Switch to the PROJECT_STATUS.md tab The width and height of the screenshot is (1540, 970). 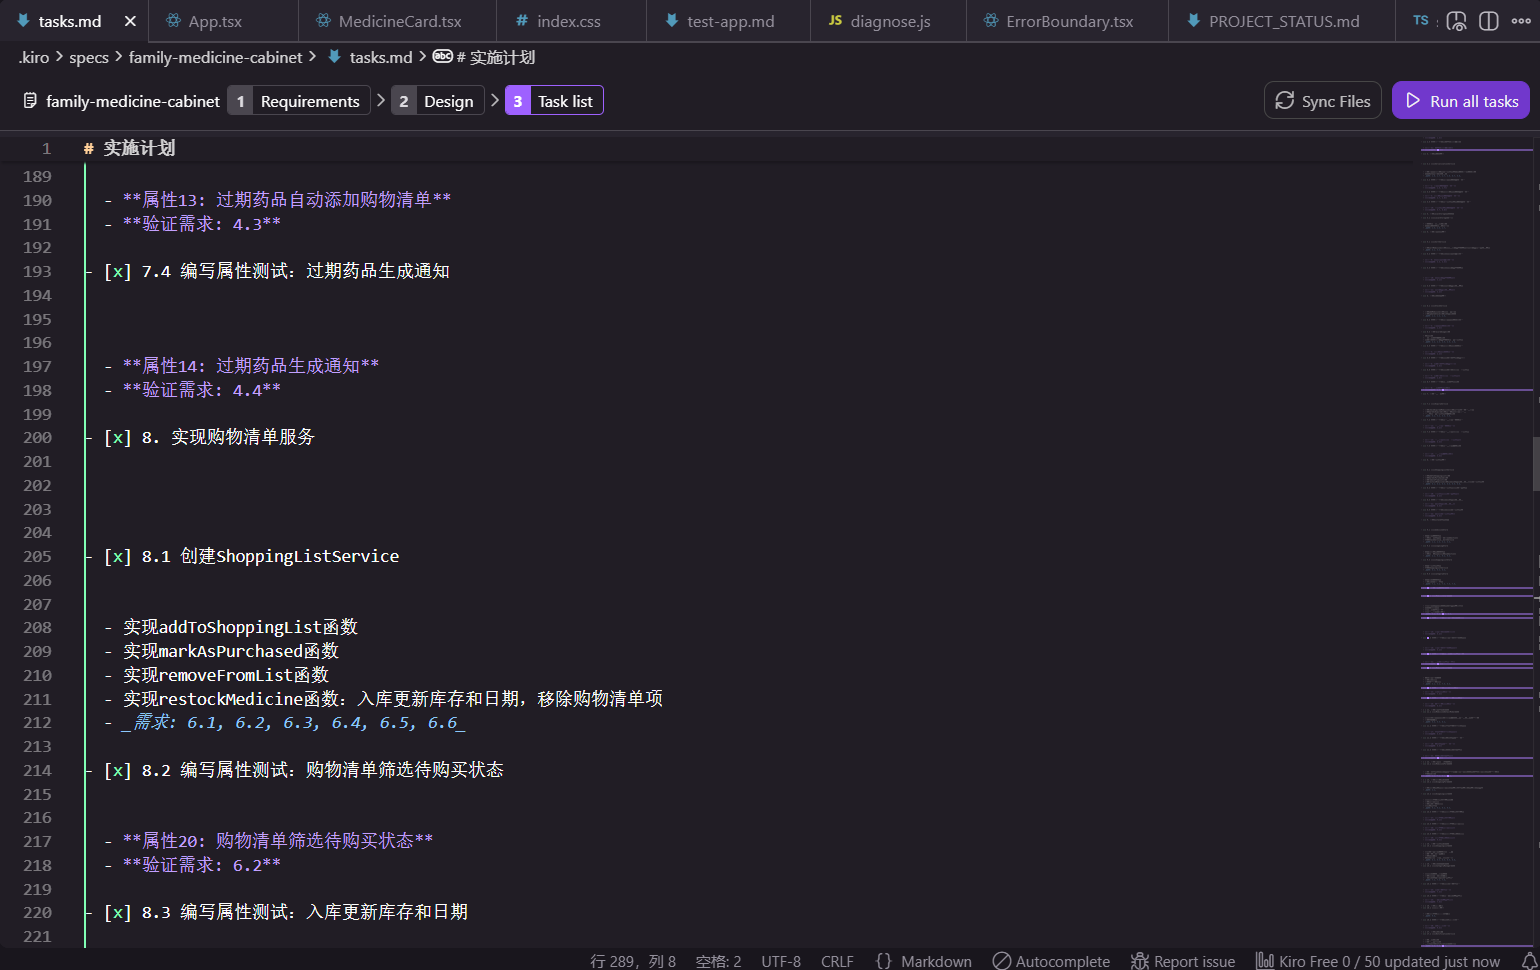1283,21
